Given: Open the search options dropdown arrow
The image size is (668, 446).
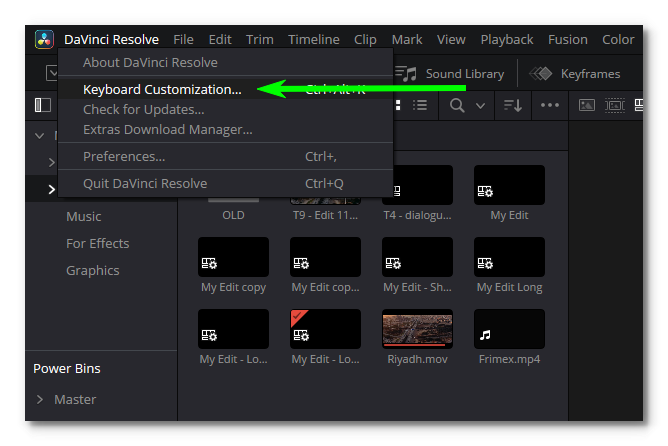Looking at the screenshot, I should 480,106.
